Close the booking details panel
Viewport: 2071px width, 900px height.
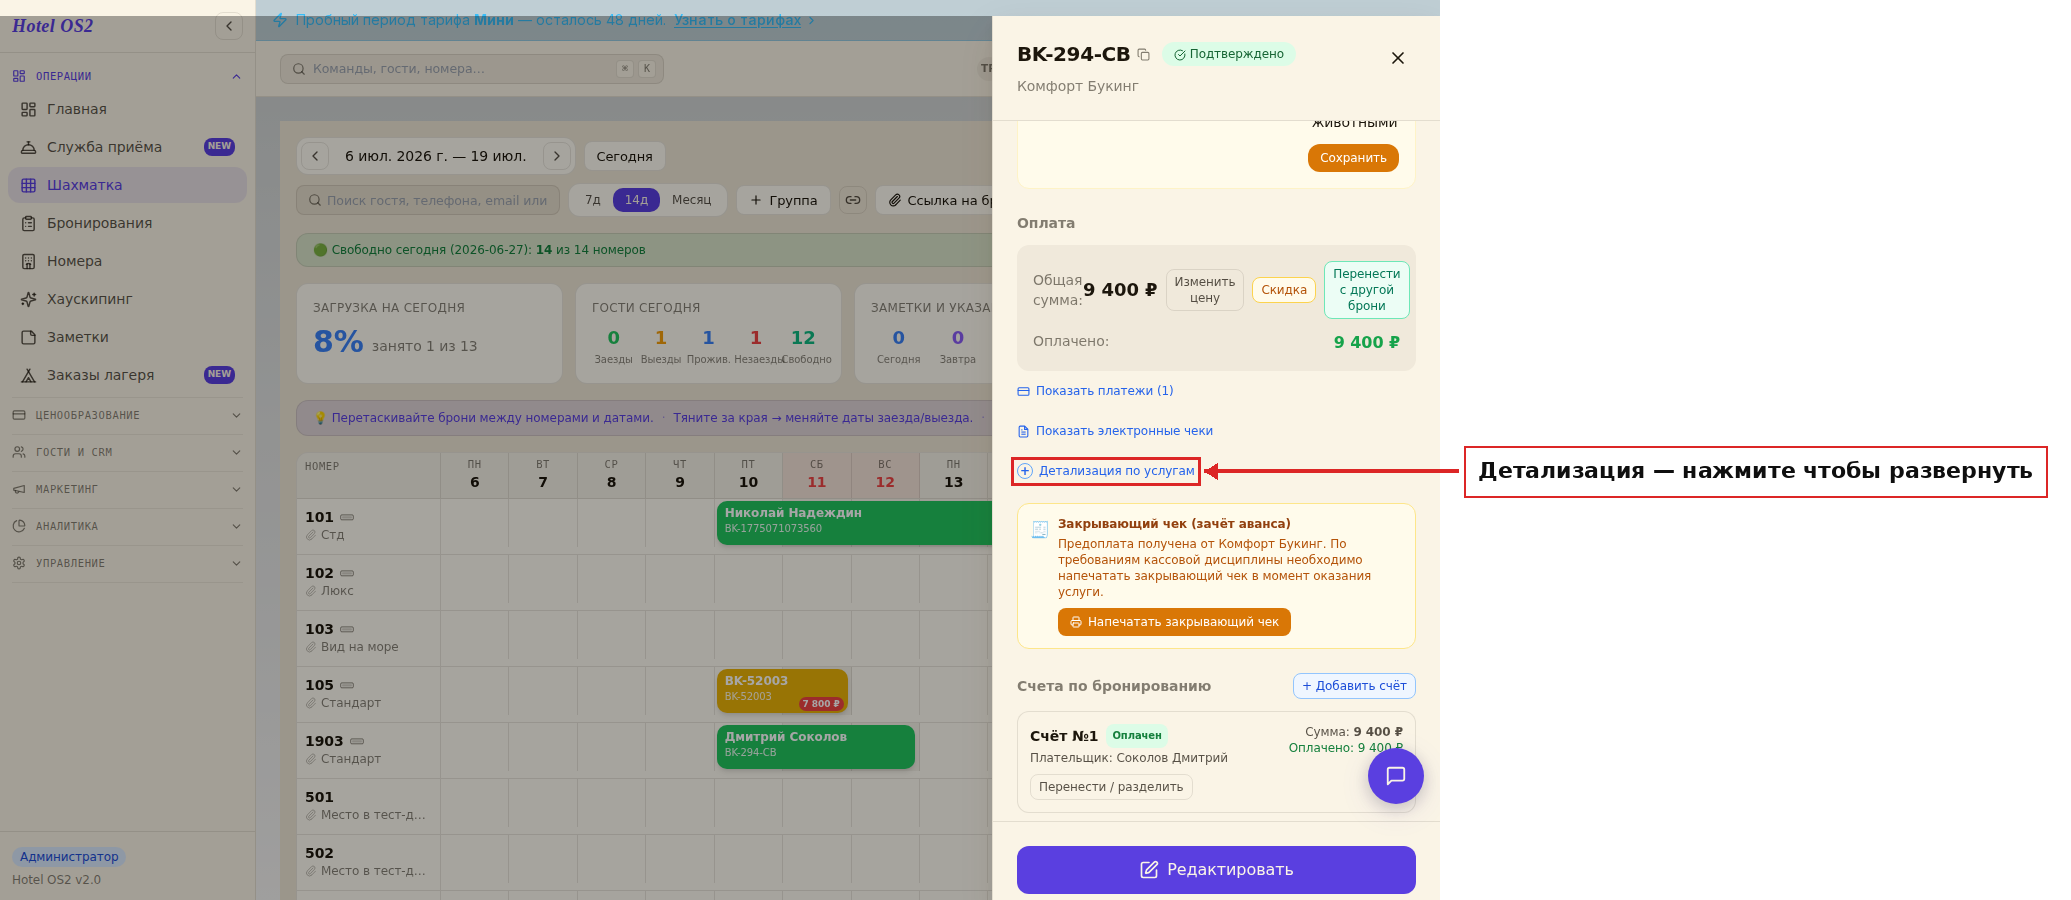click(x=1398, y=58)
